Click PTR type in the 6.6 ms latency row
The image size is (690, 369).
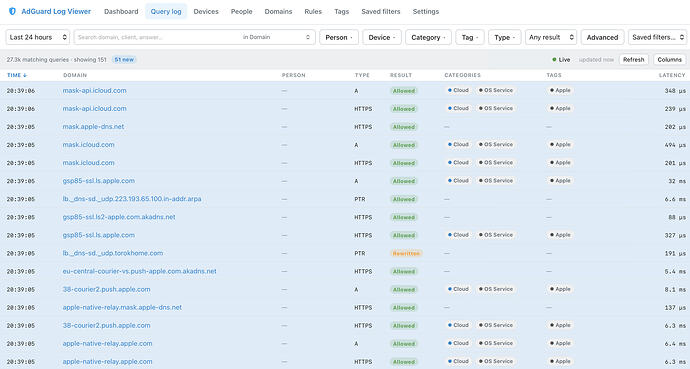tap(360, 199)
